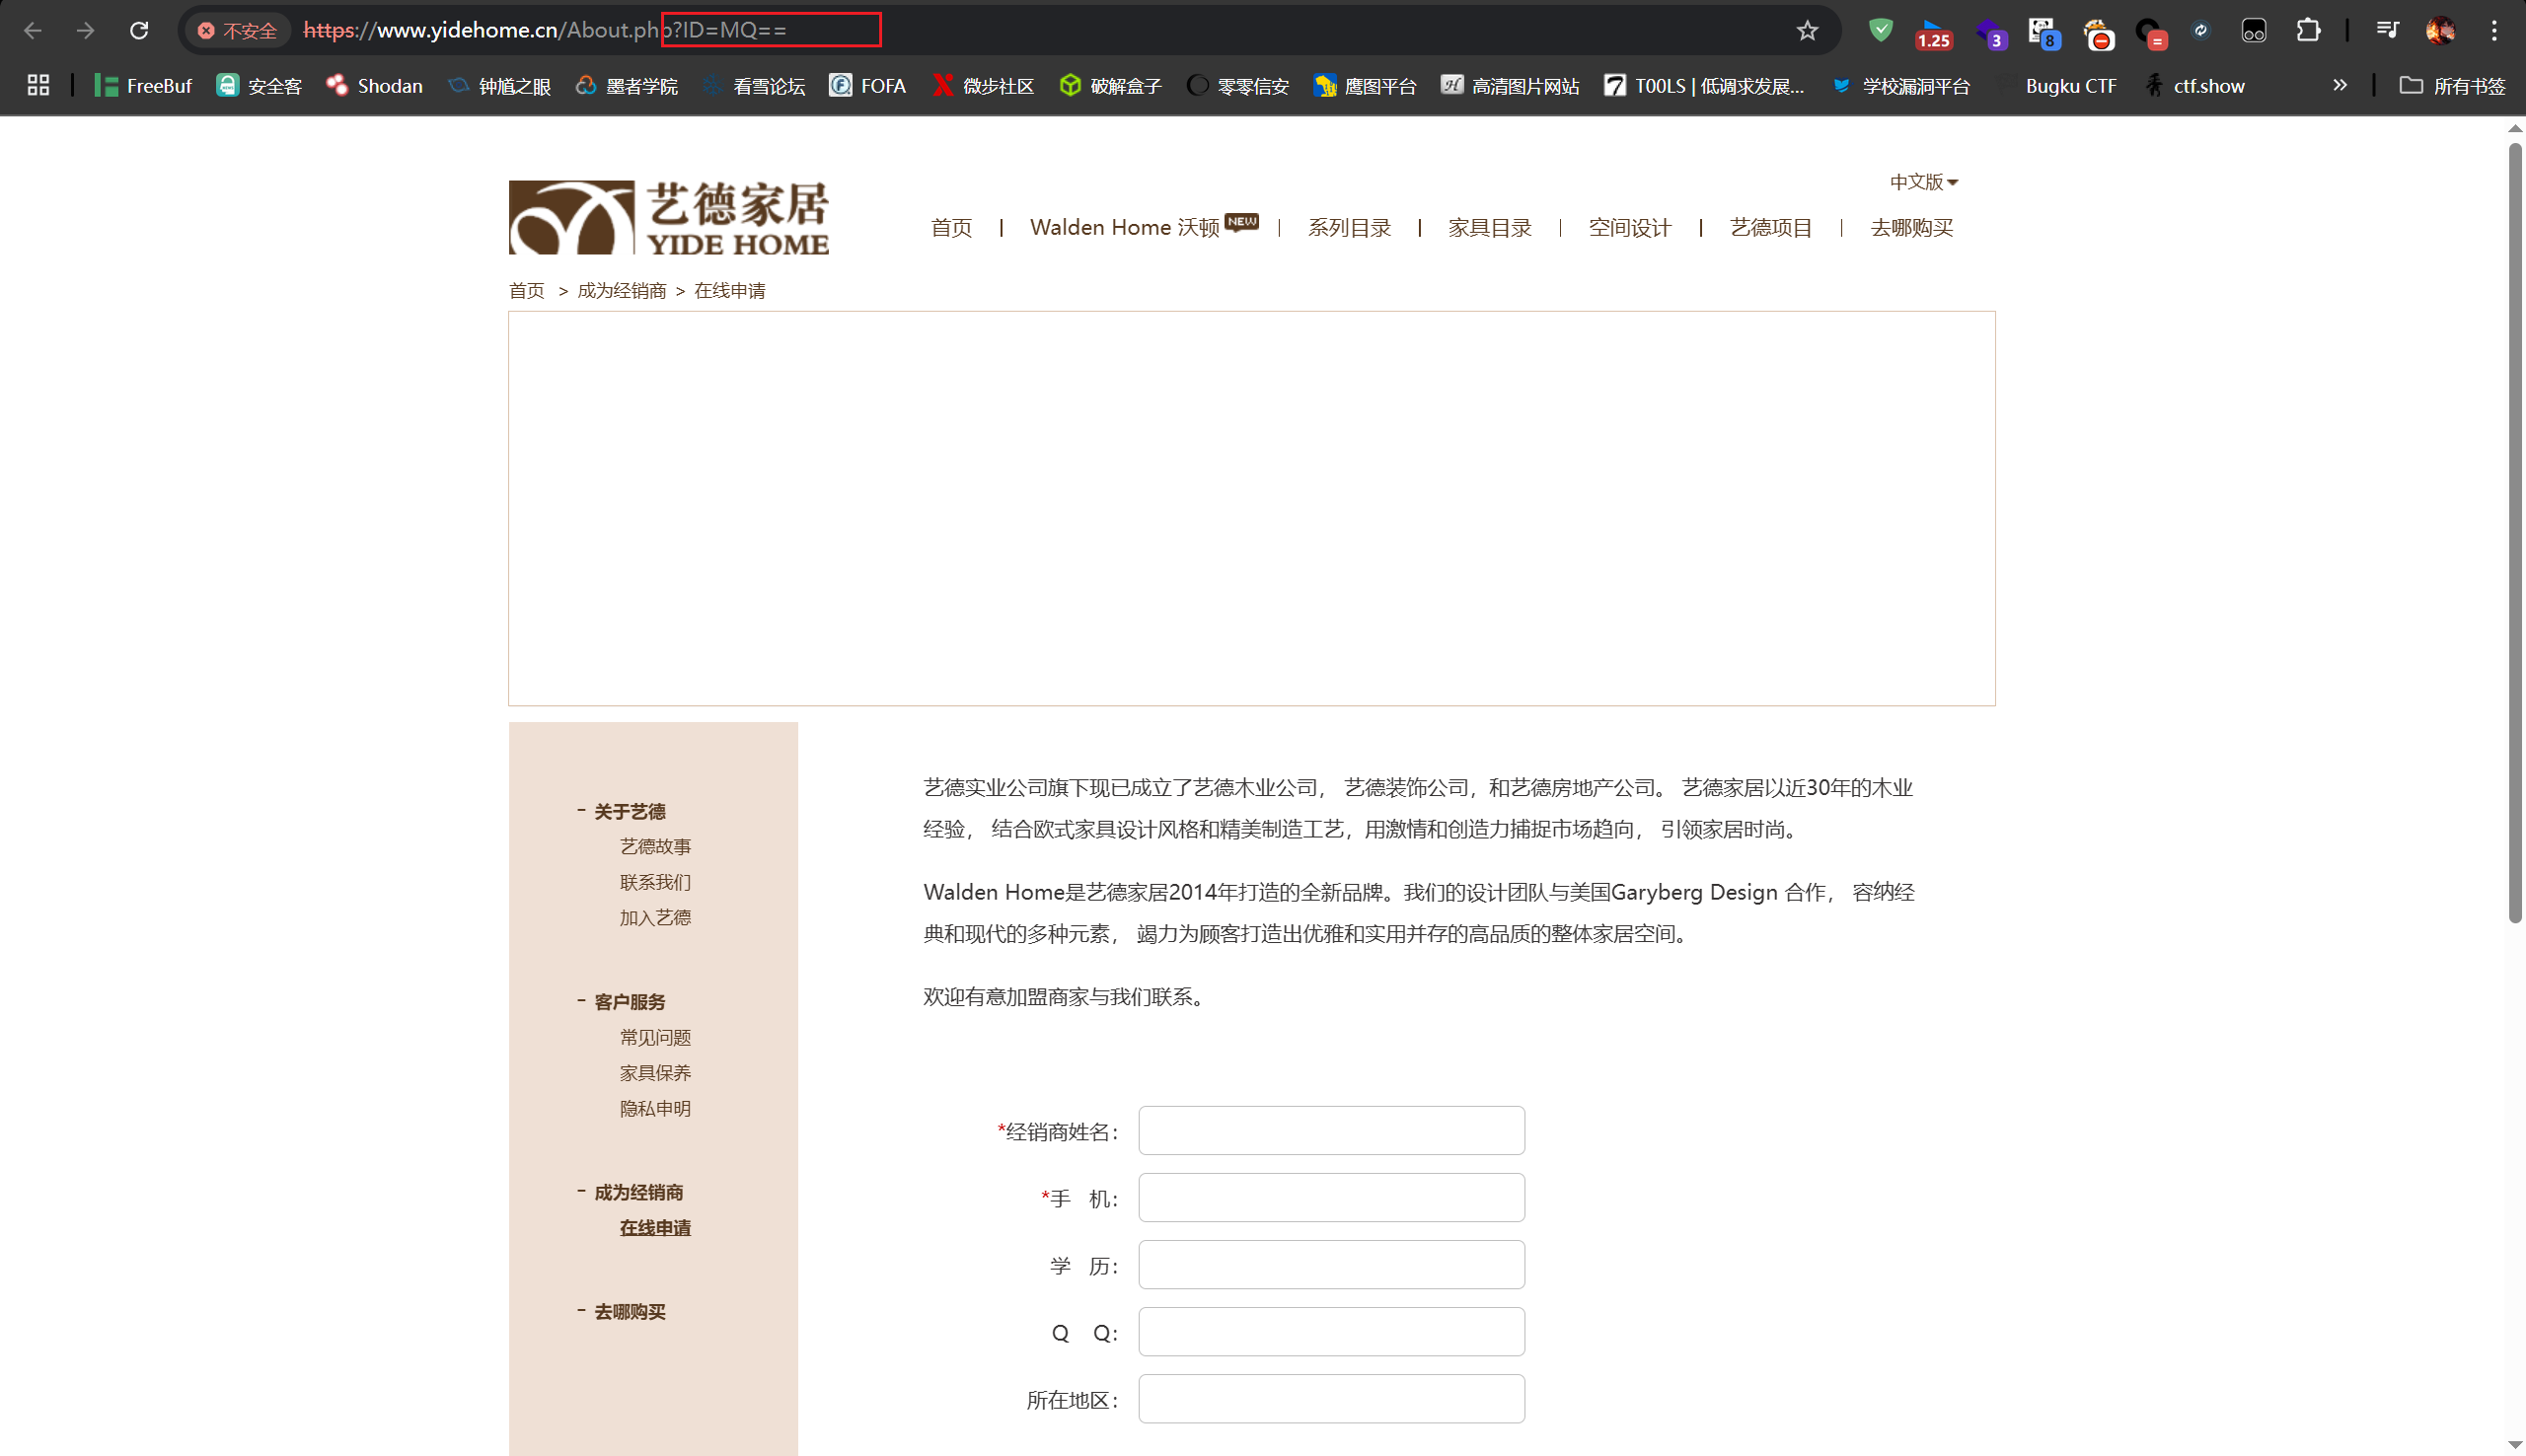Go to Walden Home 沃顿 menu item
This screenshot has width=2526, height=1456.
(1124, 228)
